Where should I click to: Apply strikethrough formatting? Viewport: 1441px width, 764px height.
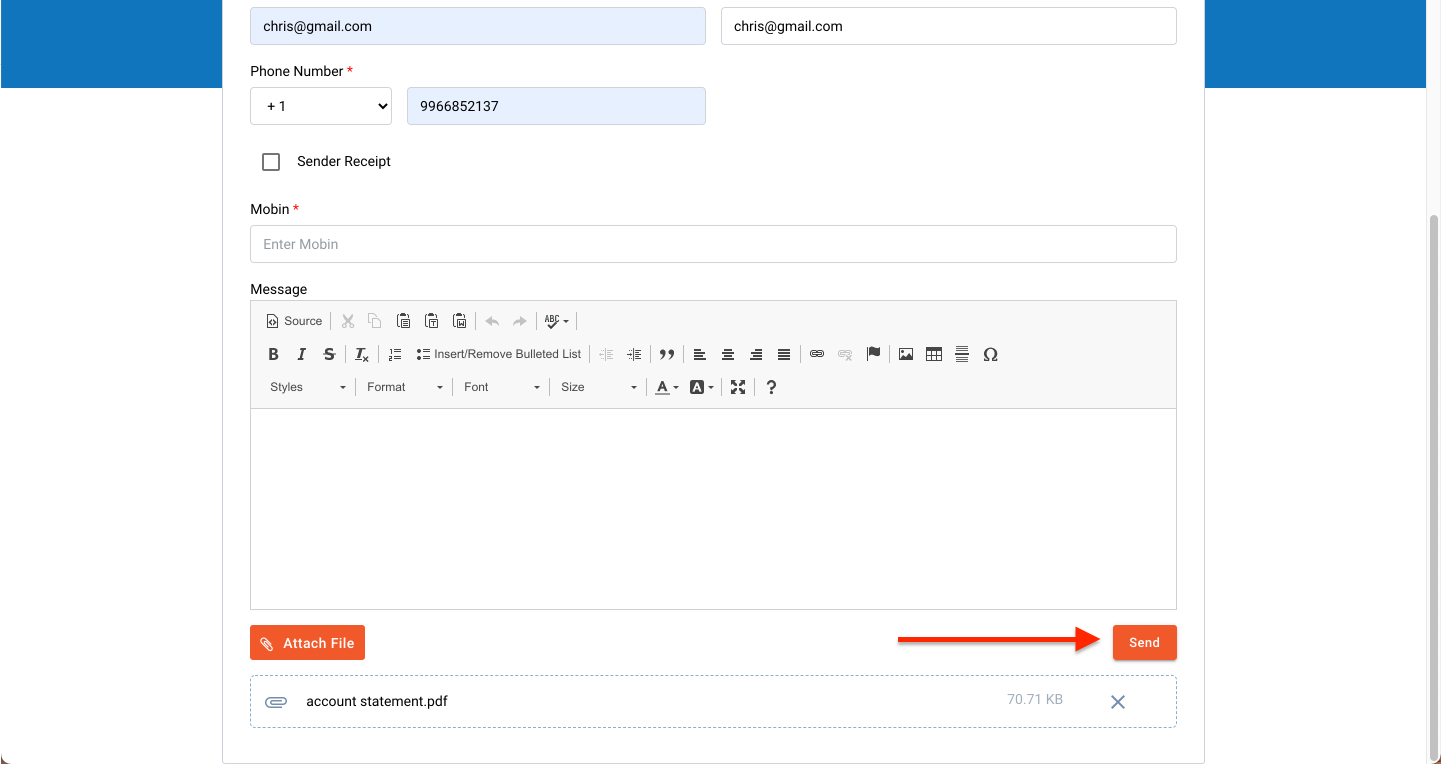click(329, 354)
